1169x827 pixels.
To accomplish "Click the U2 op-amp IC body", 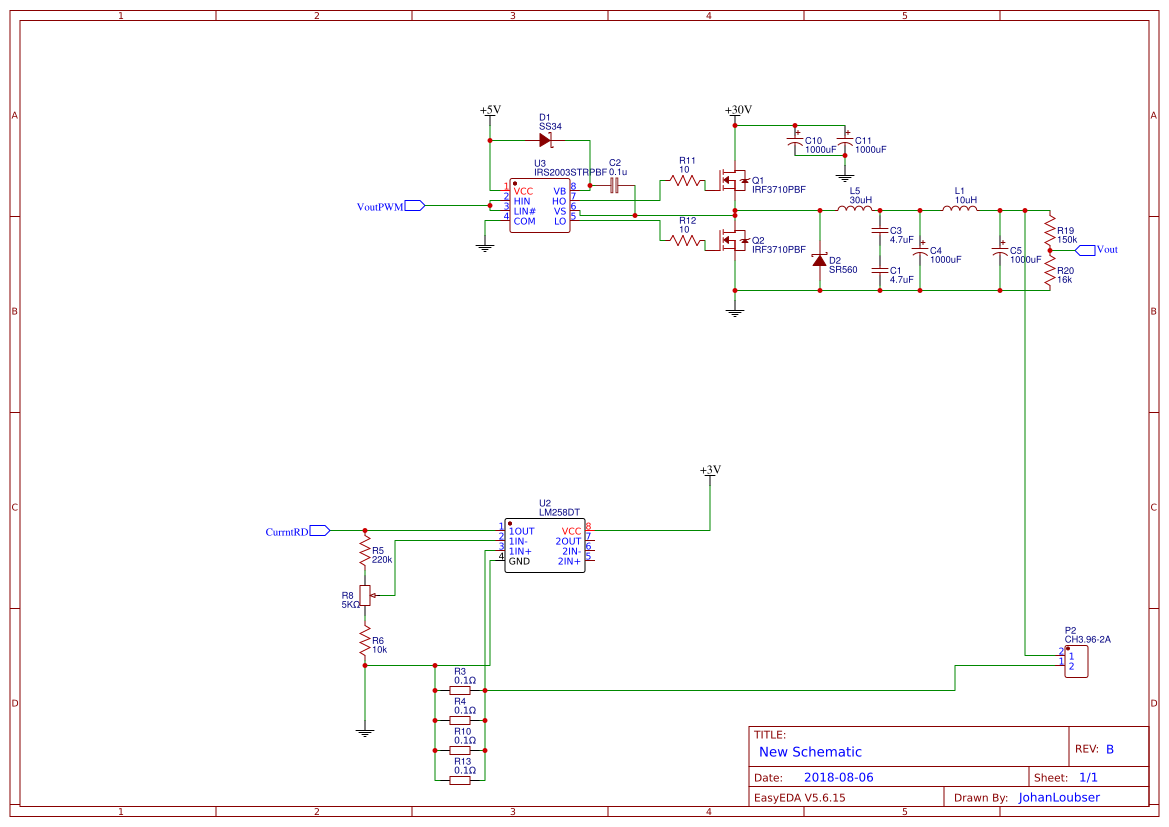I will tap(545, 546).
